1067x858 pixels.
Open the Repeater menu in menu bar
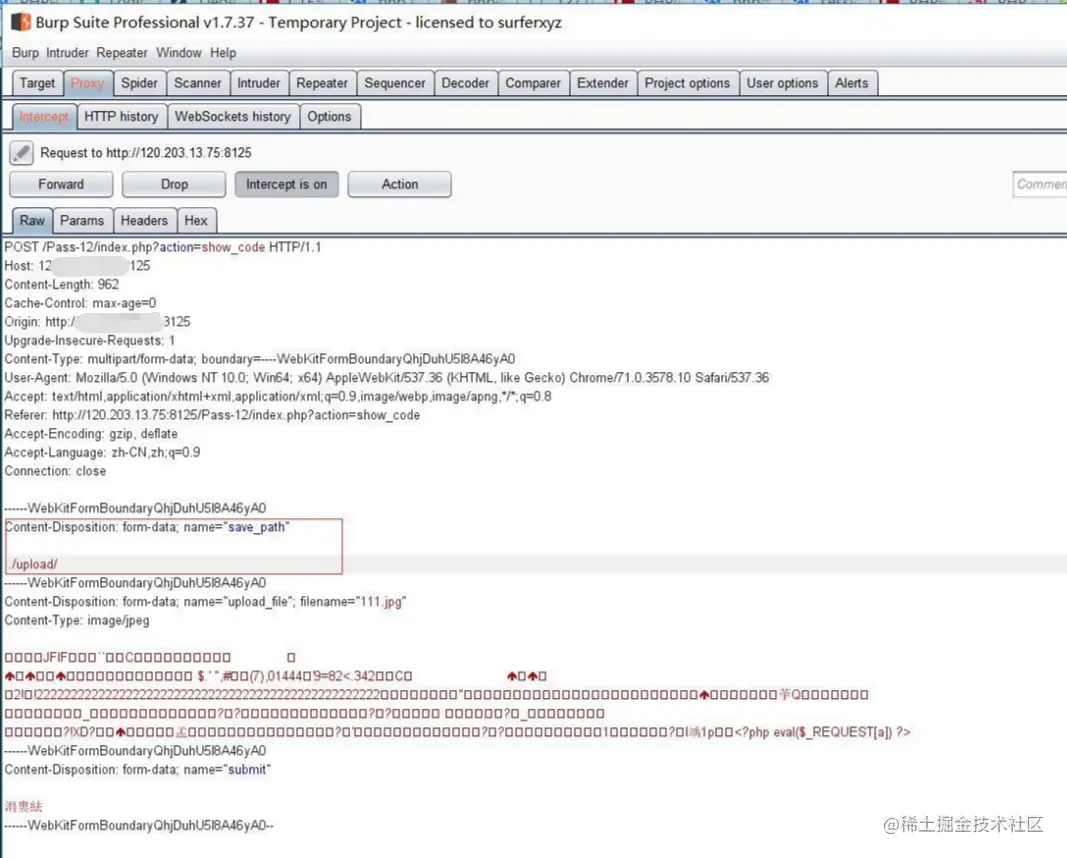122,52
